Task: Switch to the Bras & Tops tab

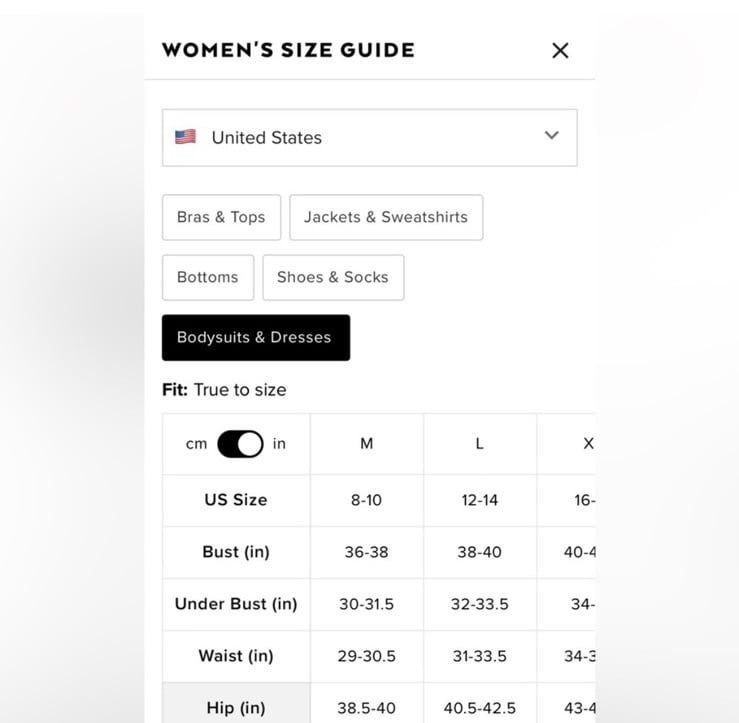Action: [221, 217]
